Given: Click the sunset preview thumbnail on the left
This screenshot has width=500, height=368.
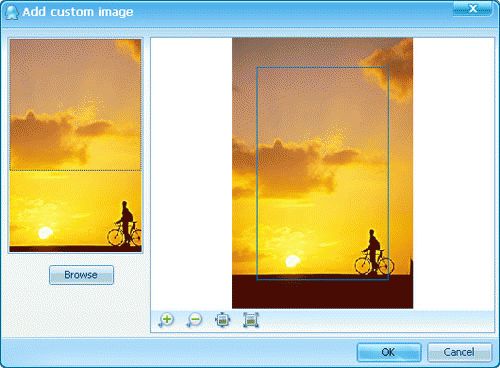Looking at the screenshot, I should [x=76, y=146].
